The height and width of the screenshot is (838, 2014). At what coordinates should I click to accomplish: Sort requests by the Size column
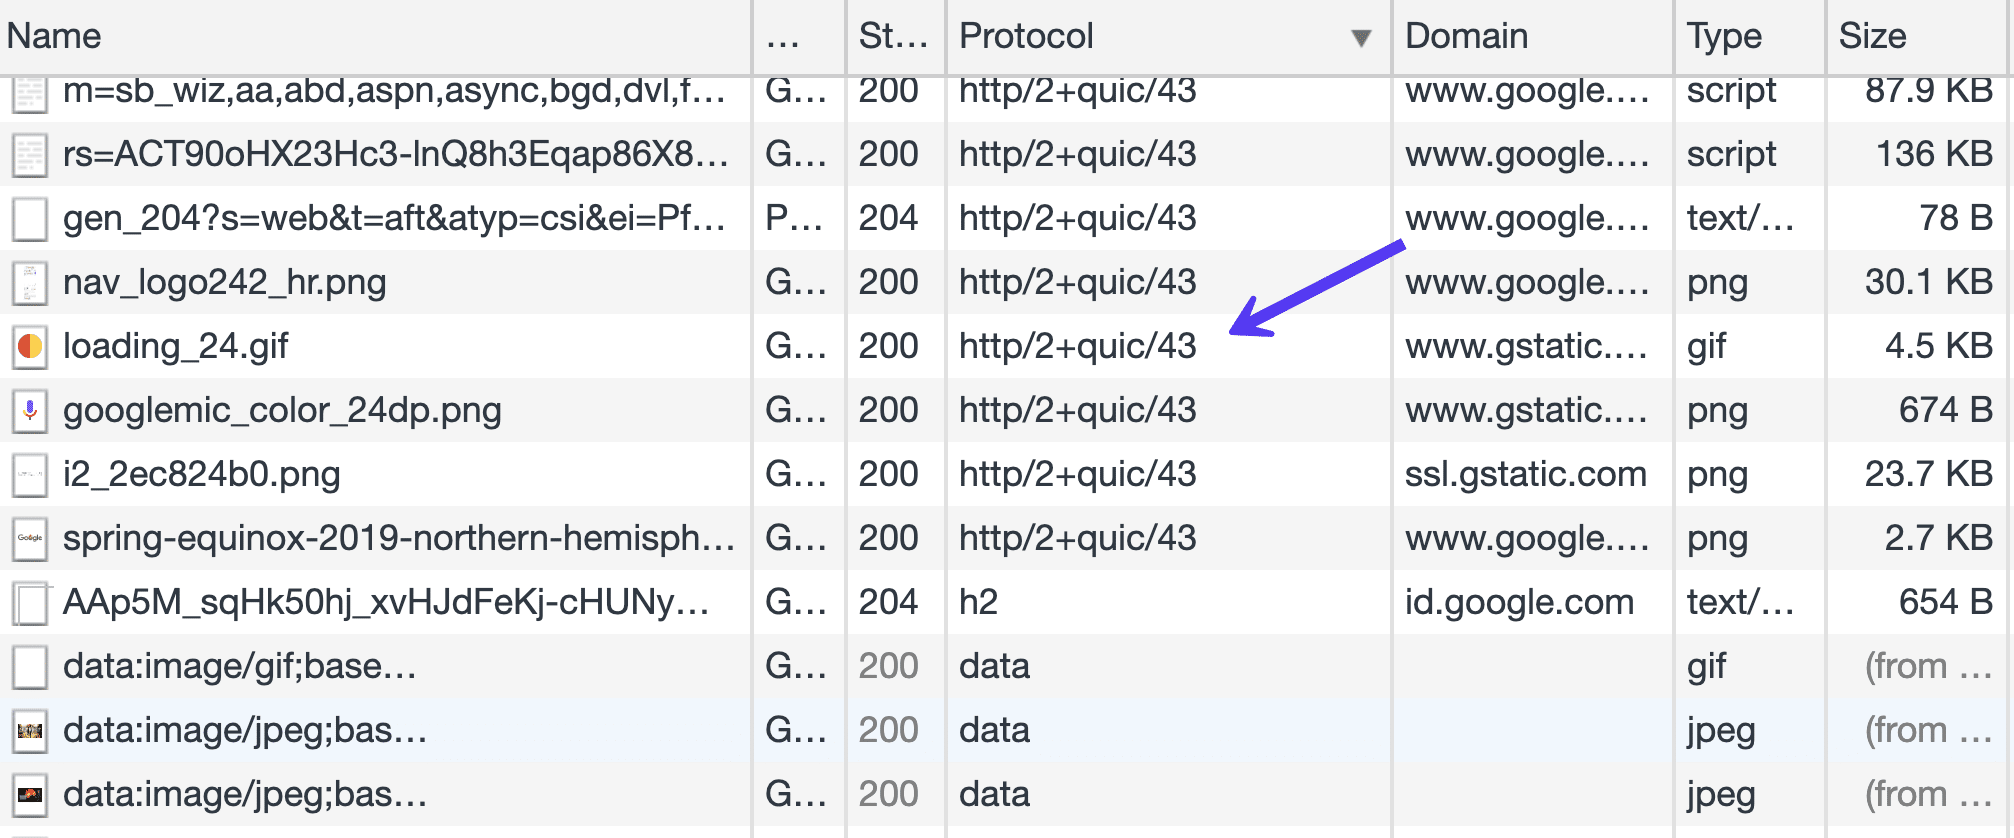point(1870,36)
